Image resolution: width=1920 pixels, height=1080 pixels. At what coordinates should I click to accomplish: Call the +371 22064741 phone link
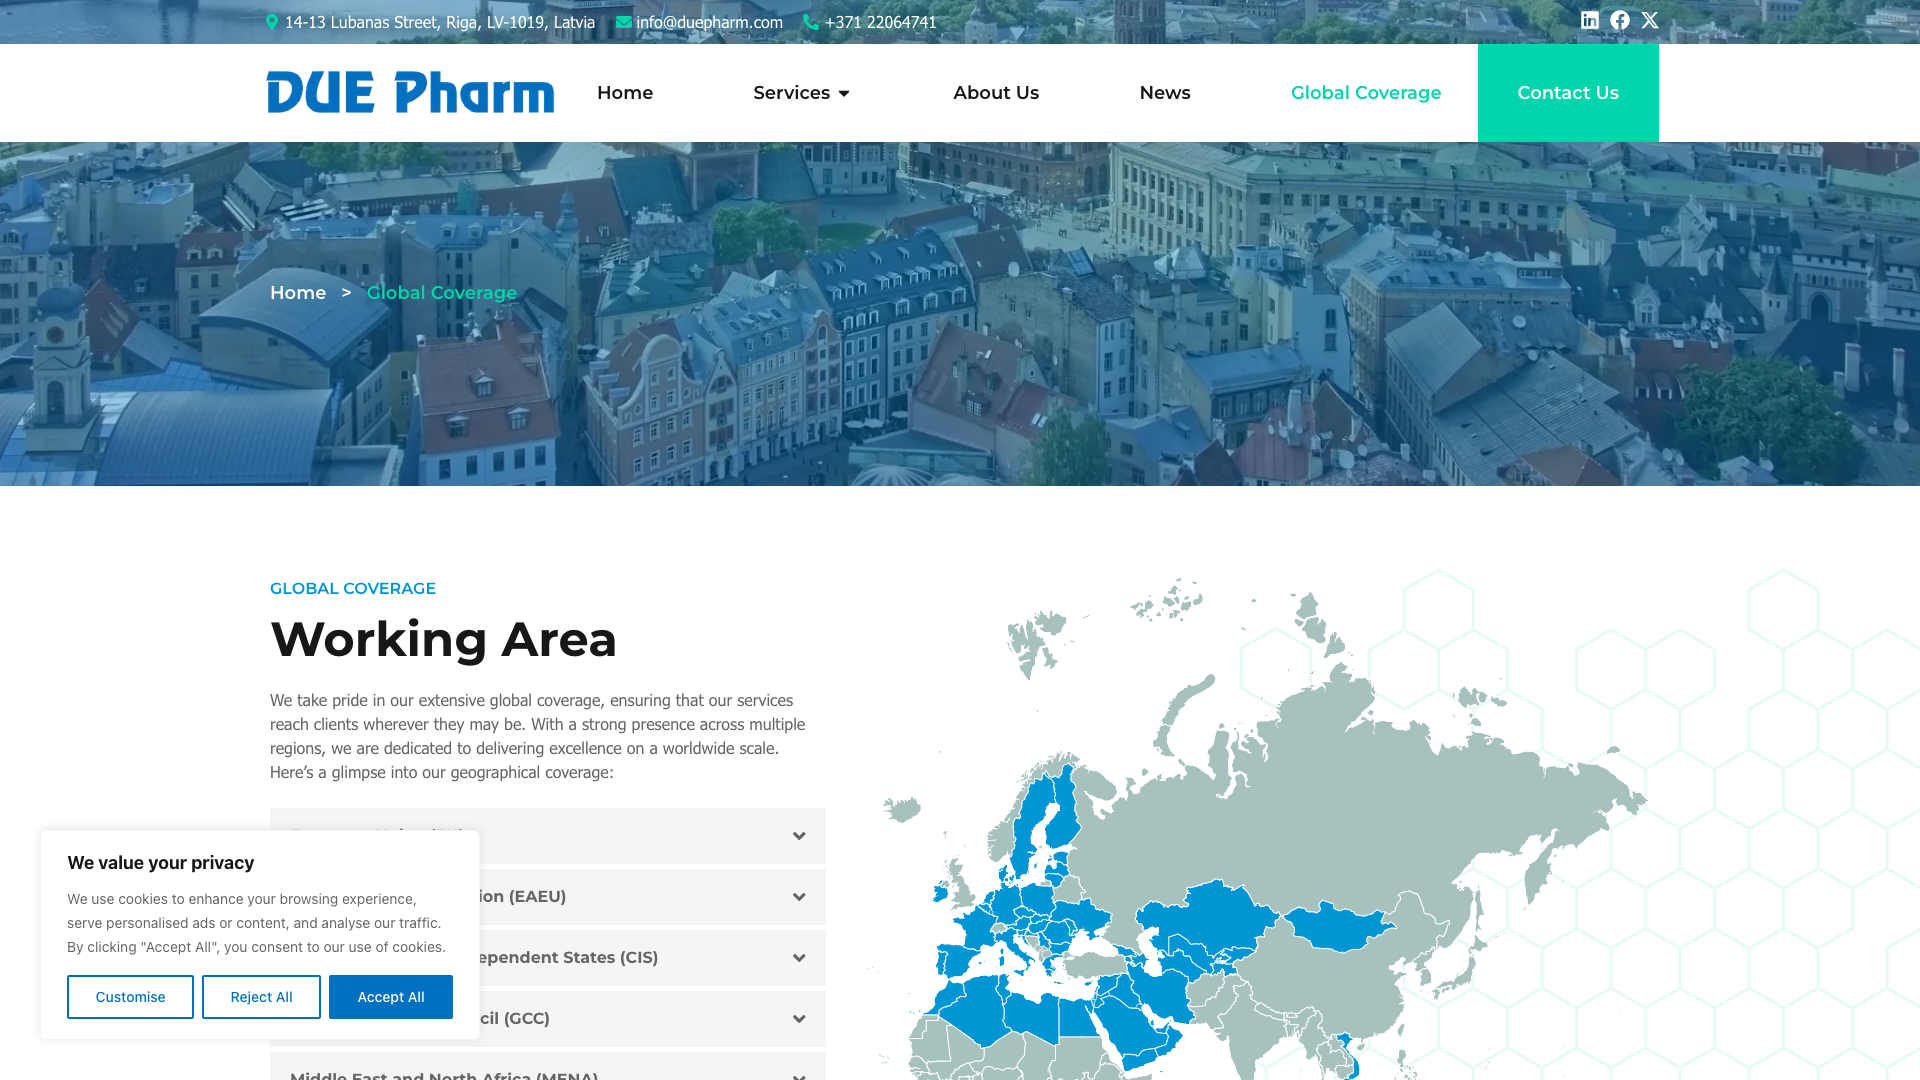(x=881, y=22)
